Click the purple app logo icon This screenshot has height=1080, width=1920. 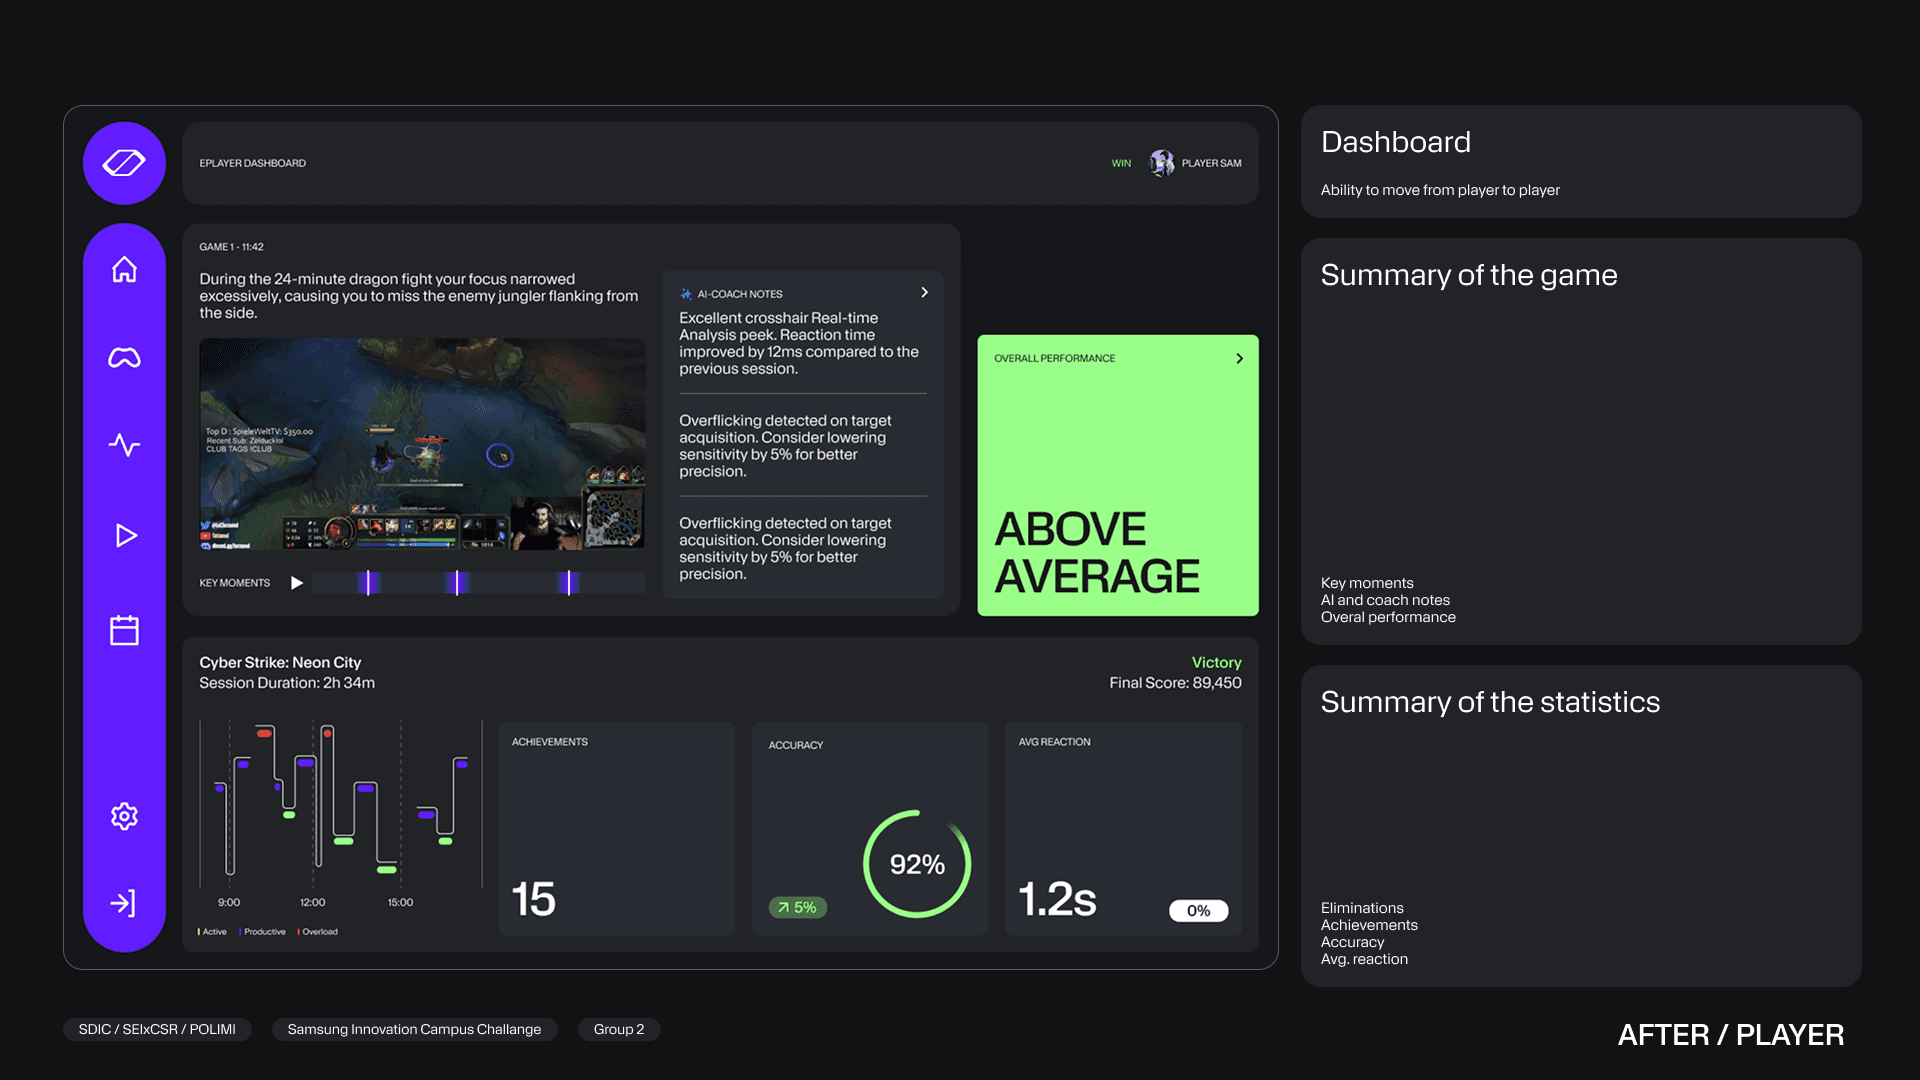124,163
